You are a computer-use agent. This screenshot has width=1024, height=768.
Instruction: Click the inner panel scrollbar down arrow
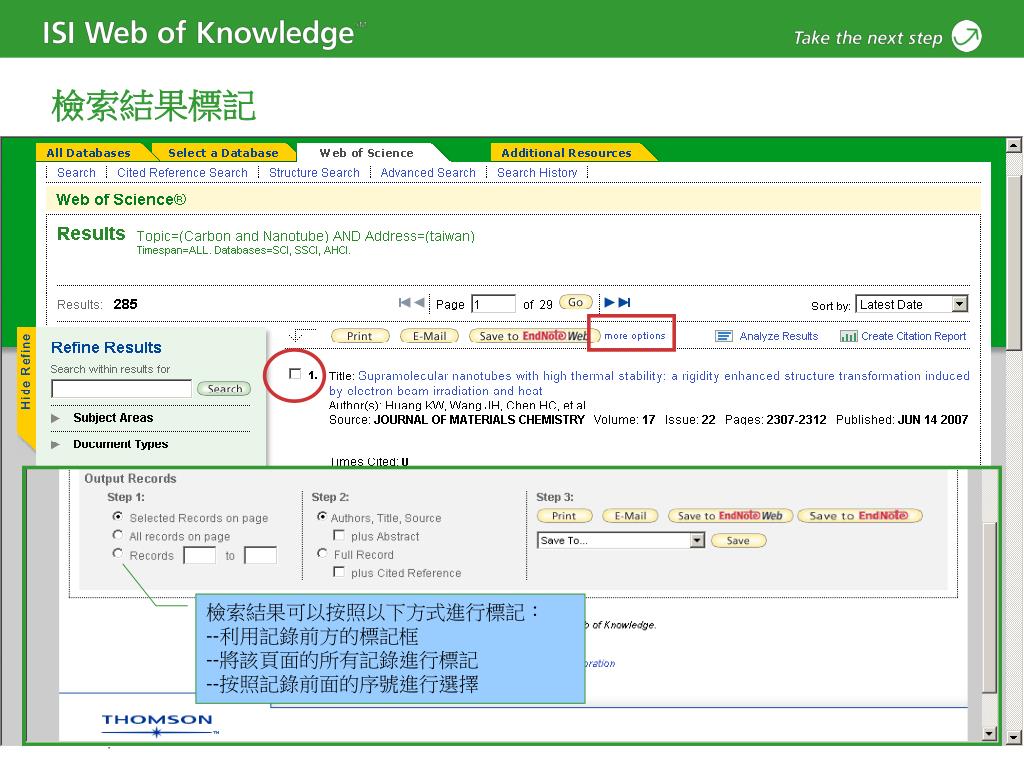click(x=990, y=734)
